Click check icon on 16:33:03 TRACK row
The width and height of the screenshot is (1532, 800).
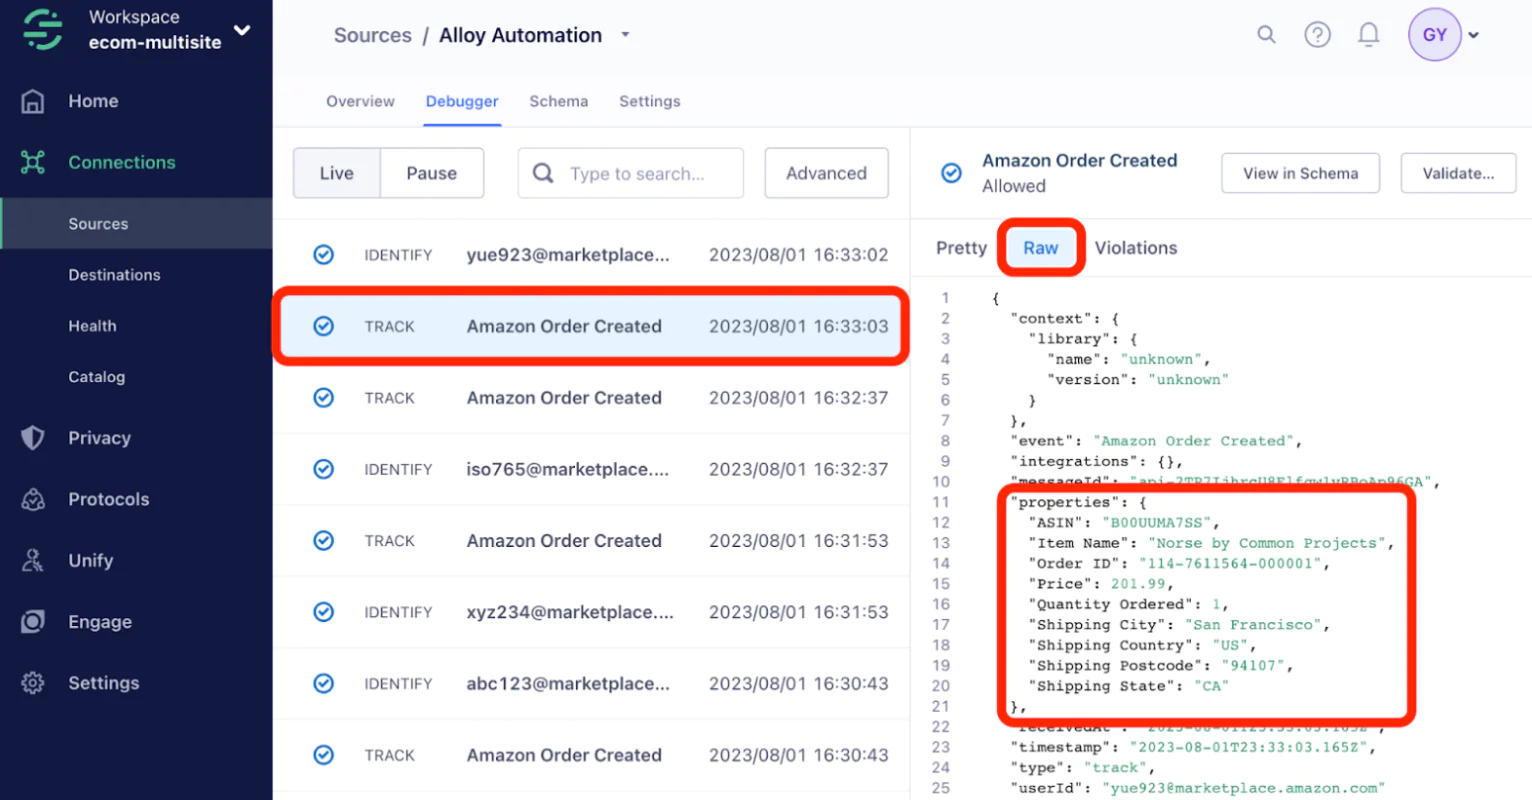click(324, 326)
